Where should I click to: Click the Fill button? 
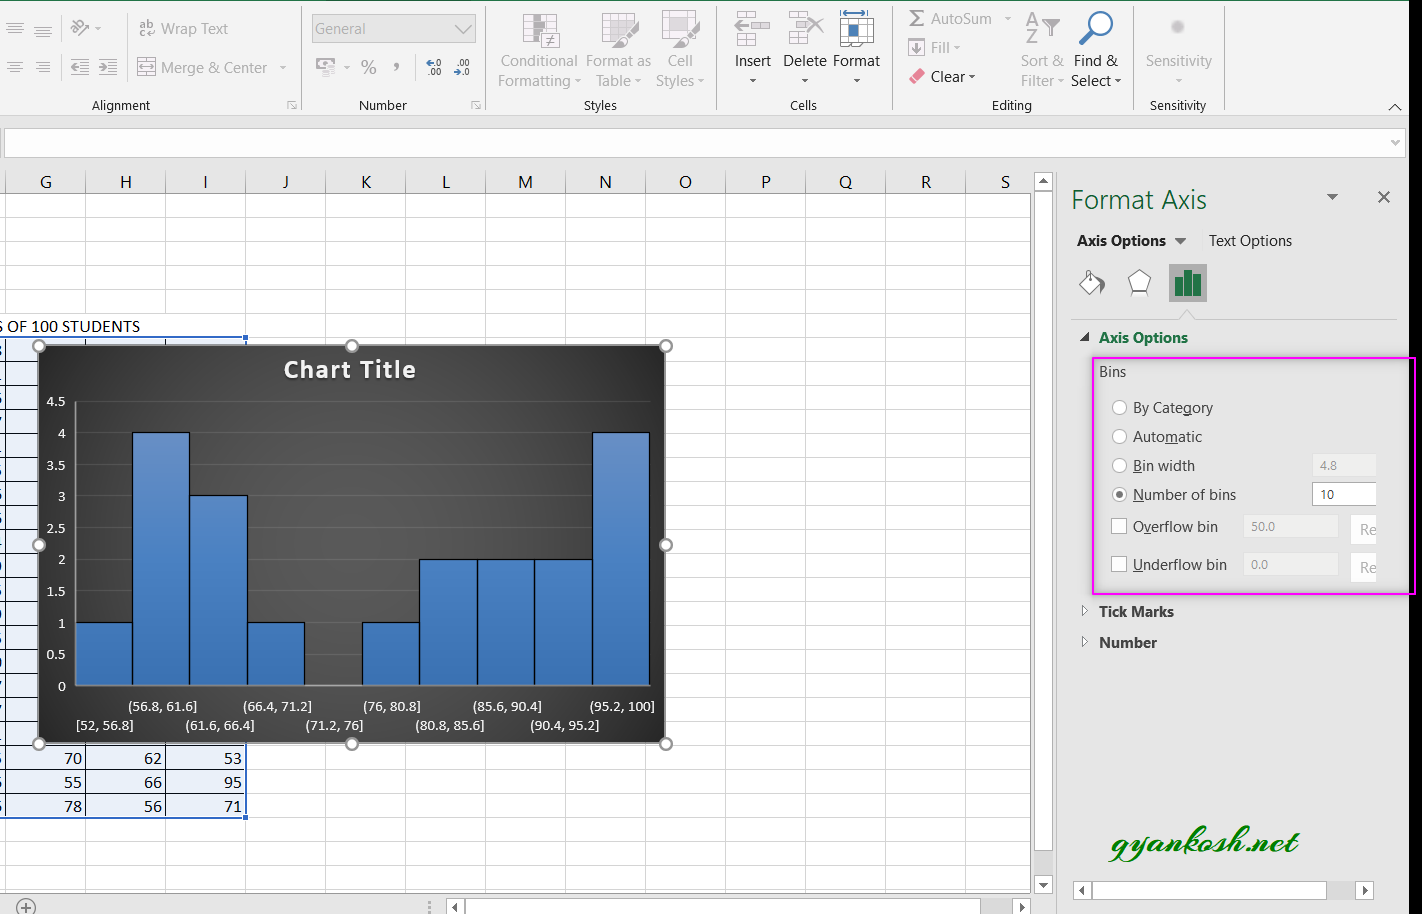coord(934,47)
